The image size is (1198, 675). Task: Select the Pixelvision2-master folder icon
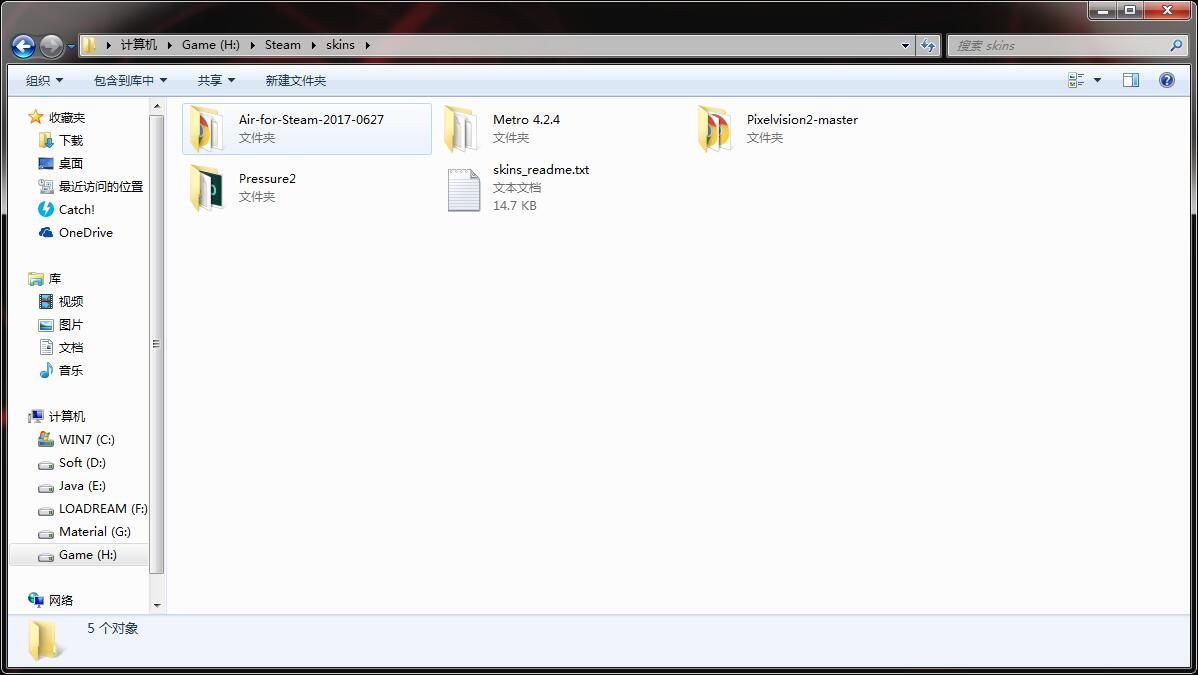pyautogui.click(x=714, y=129)
